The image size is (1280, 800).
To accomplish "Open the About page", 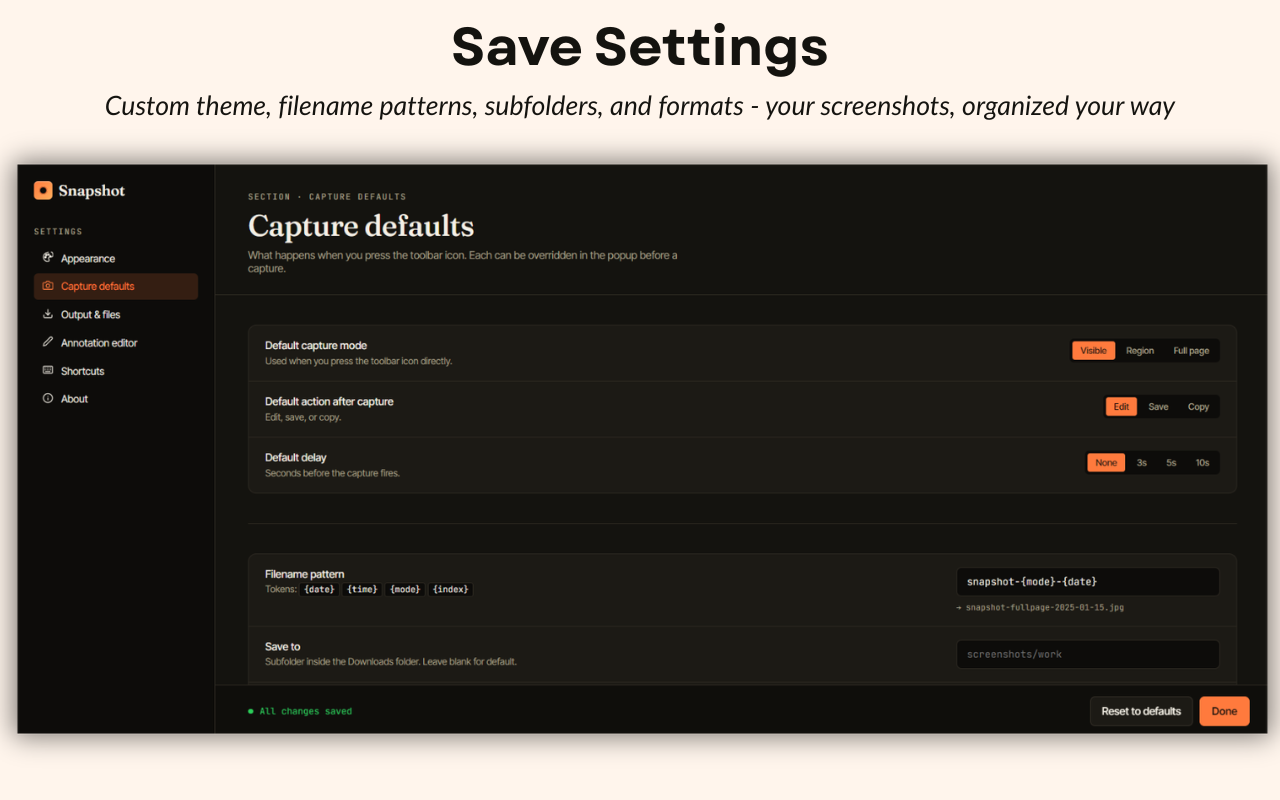I will (116, 398).
